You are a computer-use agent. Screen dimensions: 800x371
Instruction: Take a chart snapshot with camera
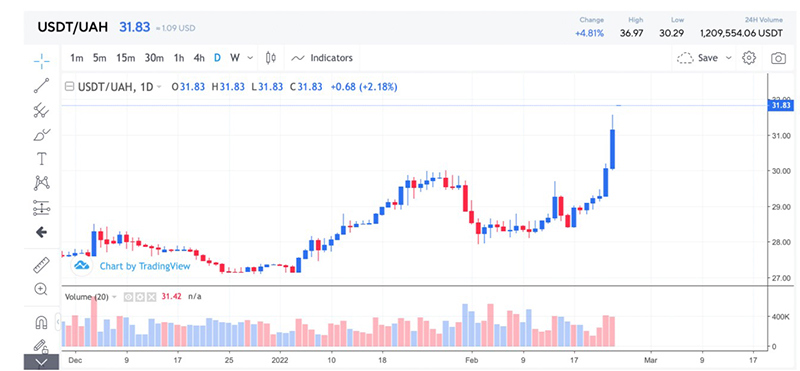(x=778, y=58)
